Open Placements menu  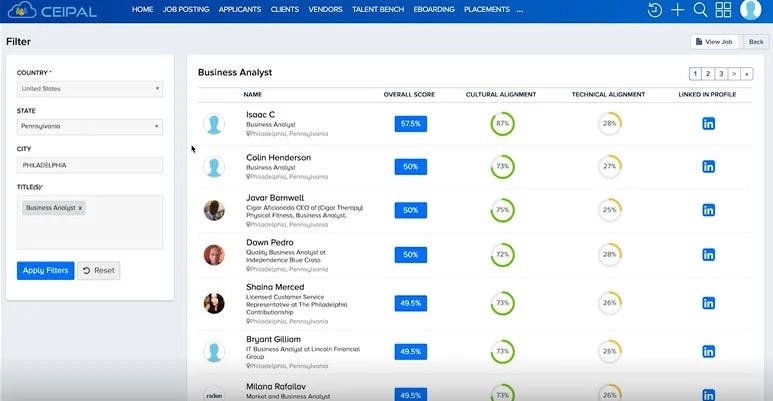point(487,9)
